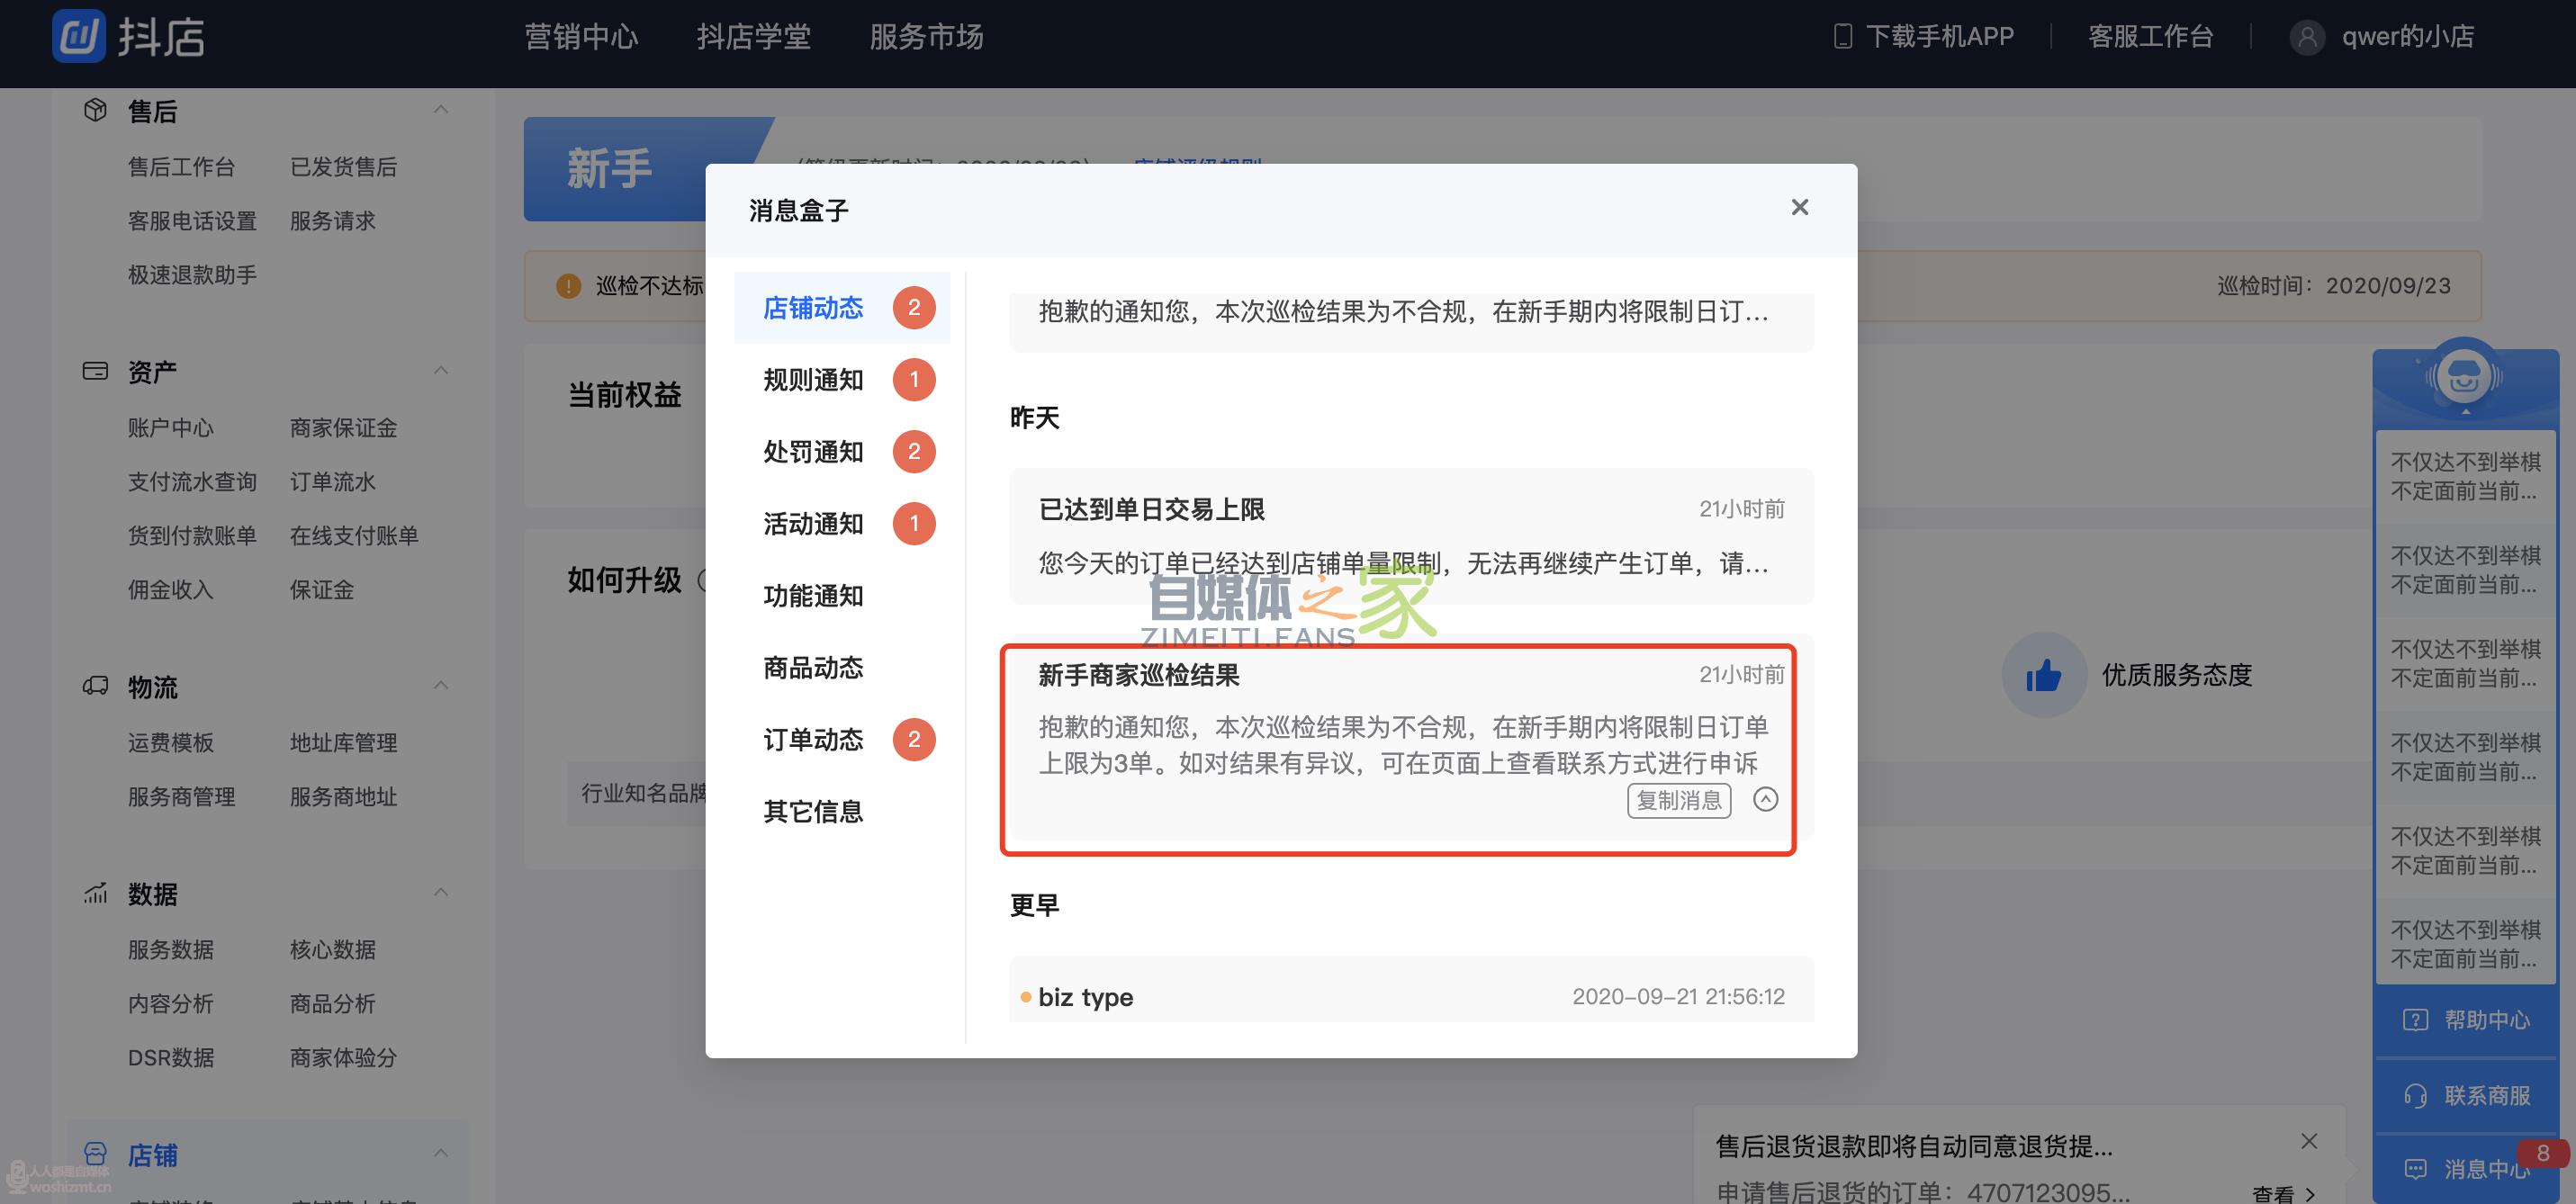Viewport: 2576px width, 1204px height.
Task: Click the 物流 truck icon in the sidebar
Action: click(x=95, y=686)
